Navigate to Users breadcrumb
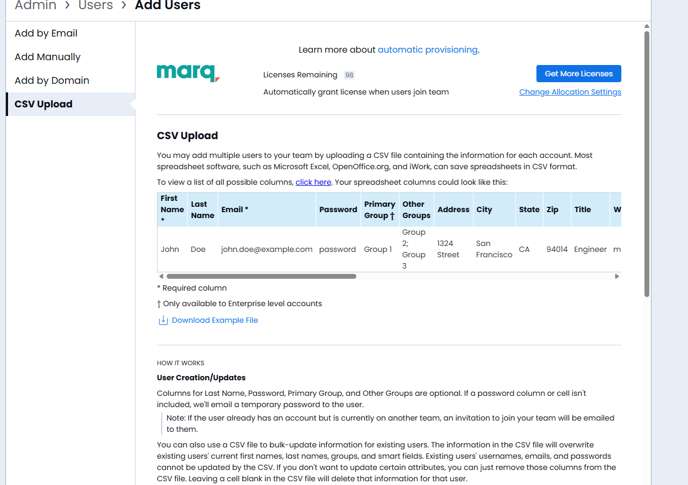The width and height of the screenshot is (688, 485). pyautogui.click(x=96, y=5)
